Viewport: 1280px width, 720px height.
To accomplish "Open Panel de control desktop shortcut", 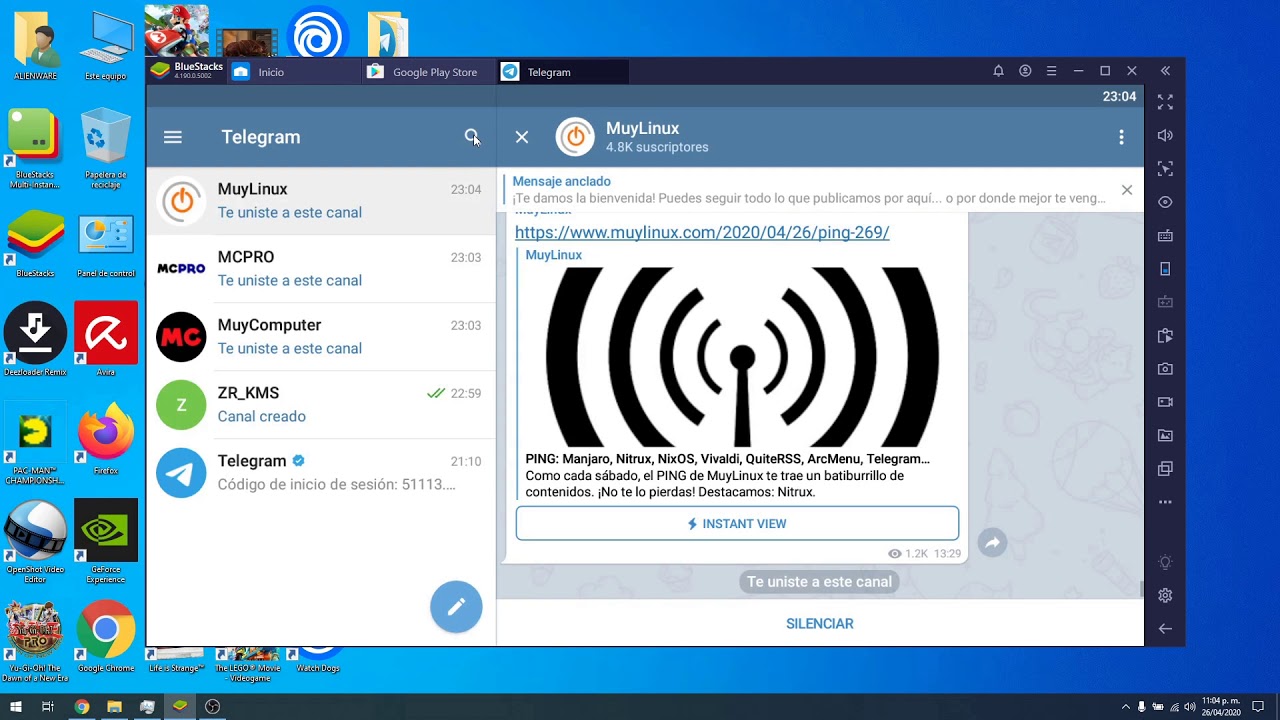I will [105, 246].
